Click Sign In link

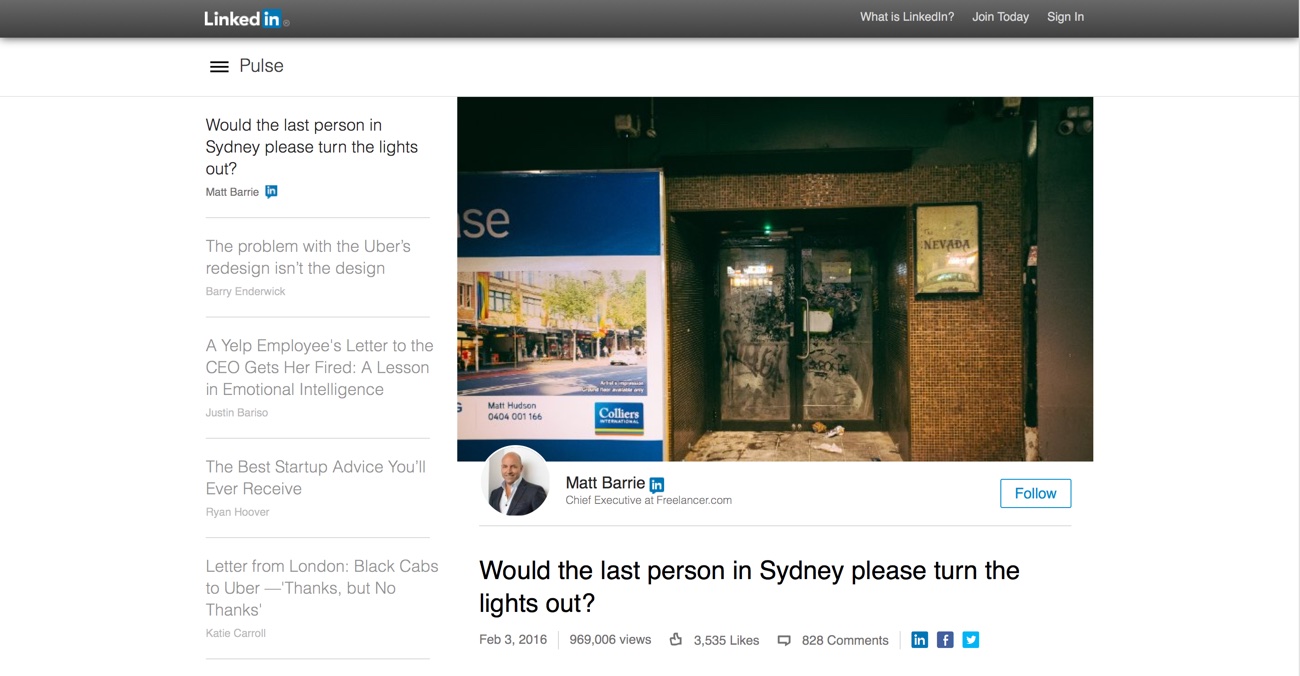point(1065,17)
